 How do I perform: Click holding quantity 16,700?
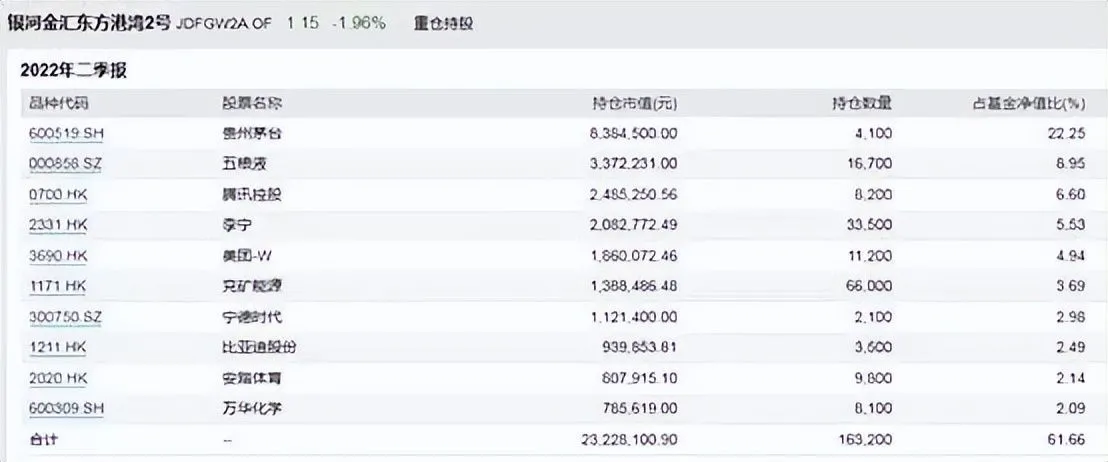[871, 164]
